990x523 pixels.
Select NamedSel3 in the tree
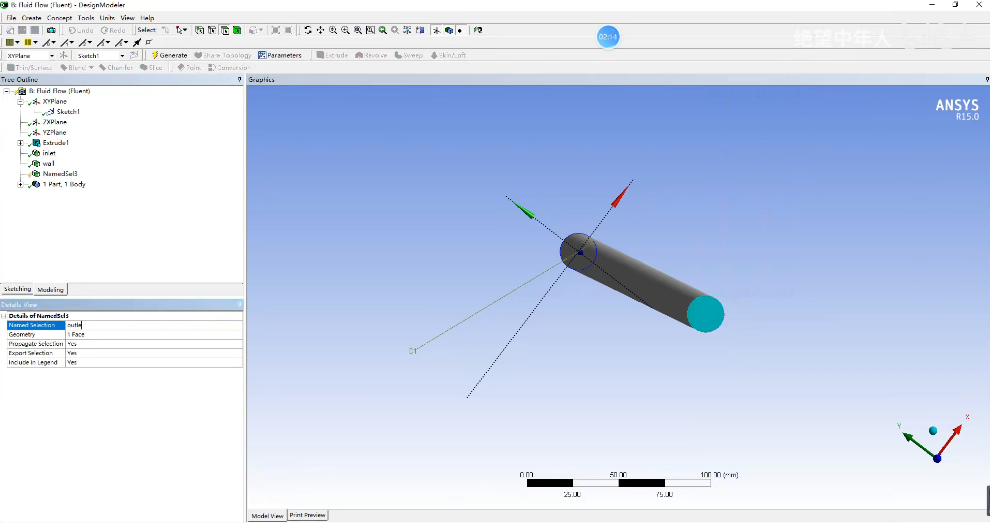[60, 174]
